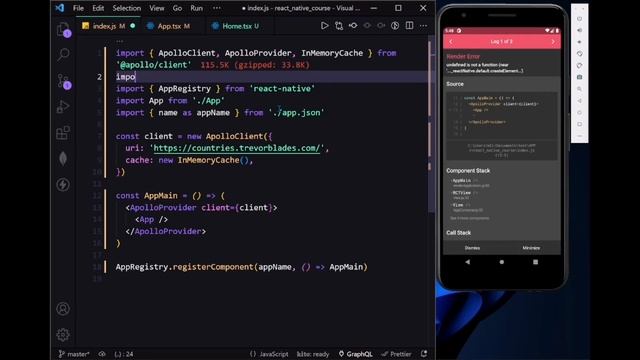
Task: Split the editor to the right
Action: pyautogui.click(x=409, y=26)
